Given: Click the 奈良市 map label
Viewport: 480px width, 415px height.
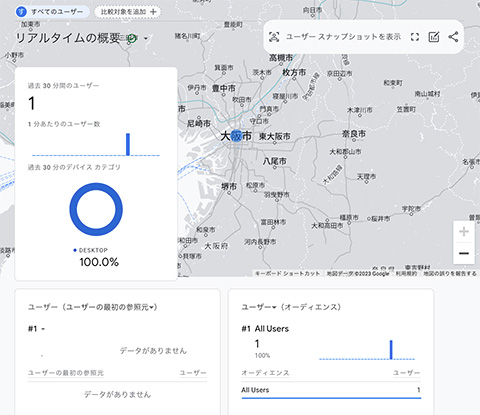Looking at the screenshot, I should coord(354,134).
